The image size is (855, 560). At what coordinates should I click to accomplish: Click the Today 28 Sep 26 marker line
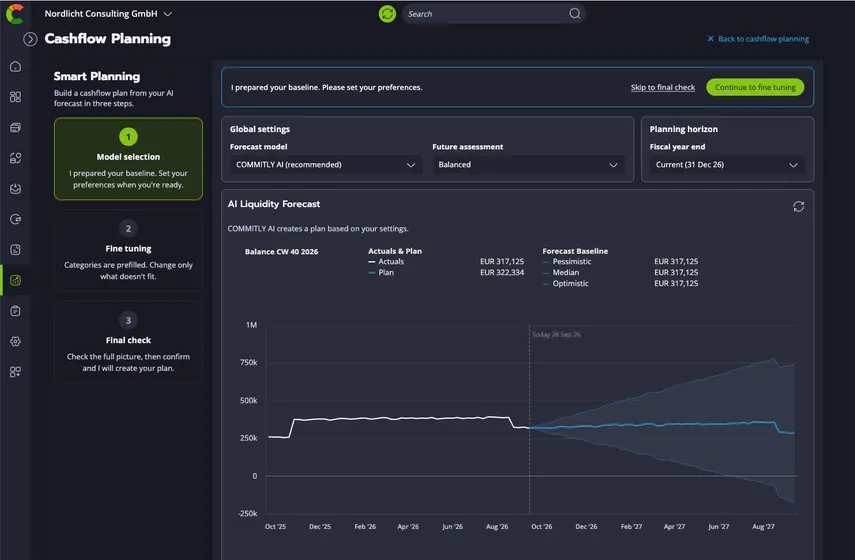(529, 420)
